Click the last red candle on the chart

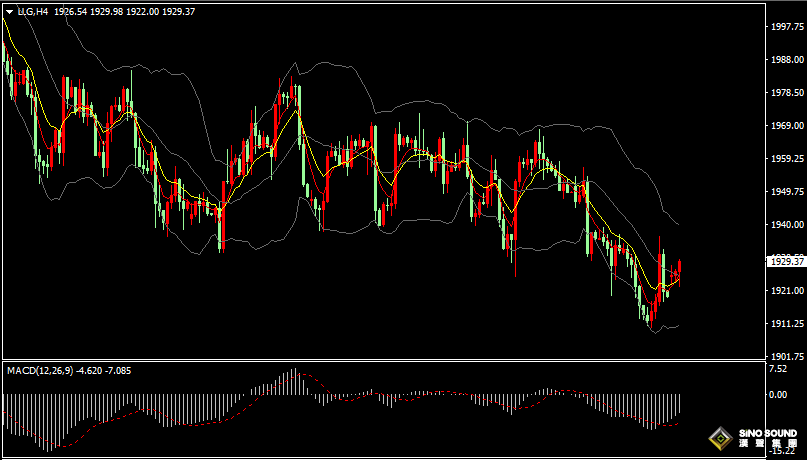tap(680, 267)
